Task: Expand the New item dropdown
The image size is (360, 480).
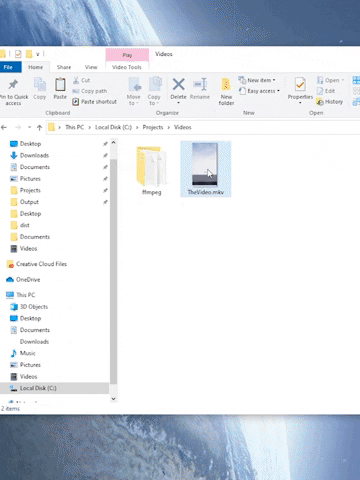Action: 274,80
